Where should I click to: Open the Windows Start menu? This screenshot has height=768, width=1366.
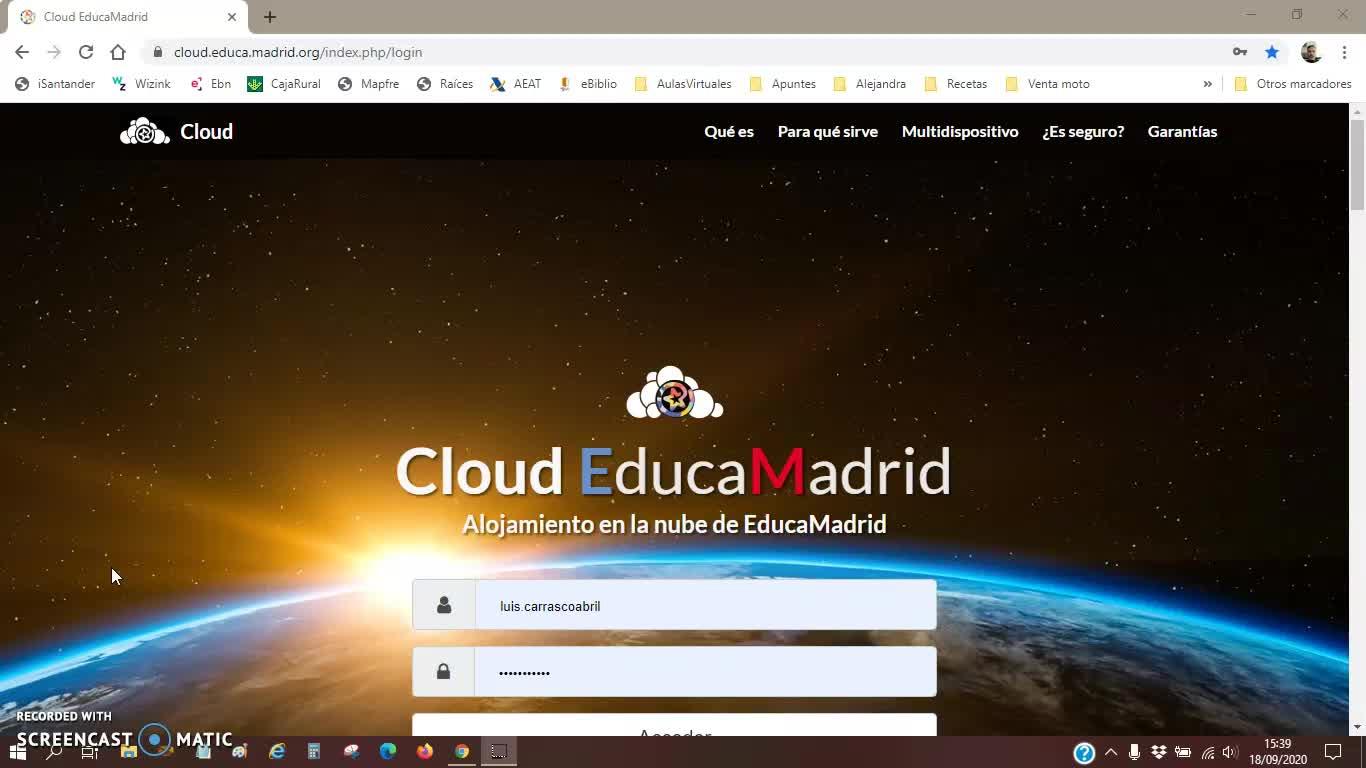[x=17, y=752]
